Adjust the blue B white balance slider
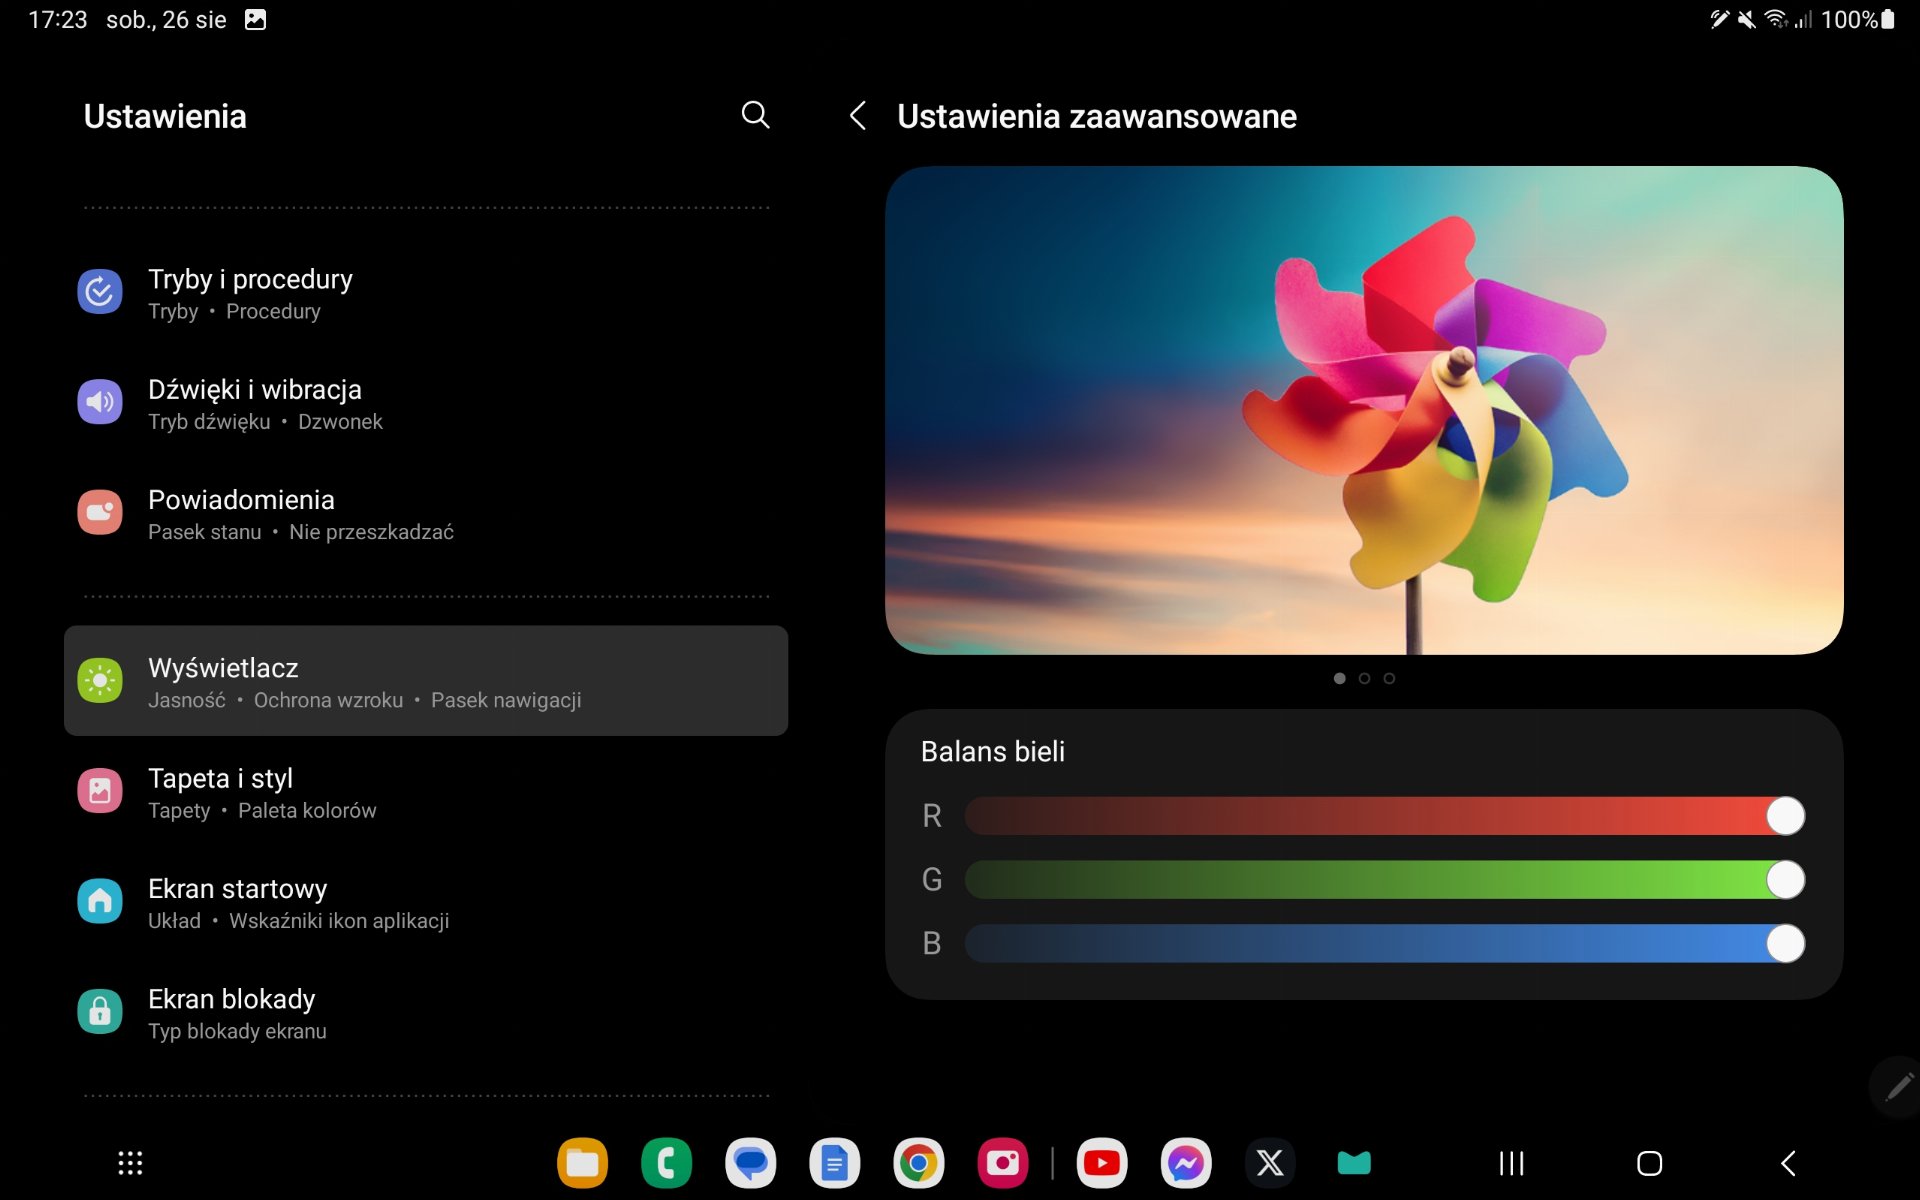 point(1384,943)
